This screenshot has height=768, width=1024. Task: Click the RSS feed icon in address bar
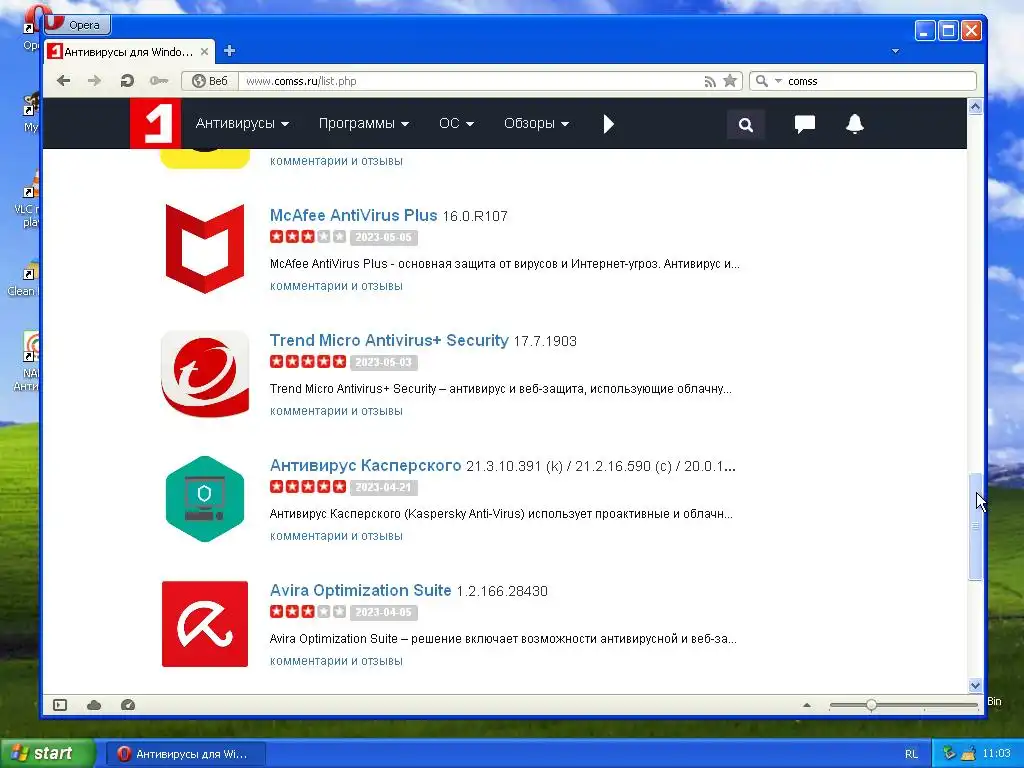tap(710, 81)
